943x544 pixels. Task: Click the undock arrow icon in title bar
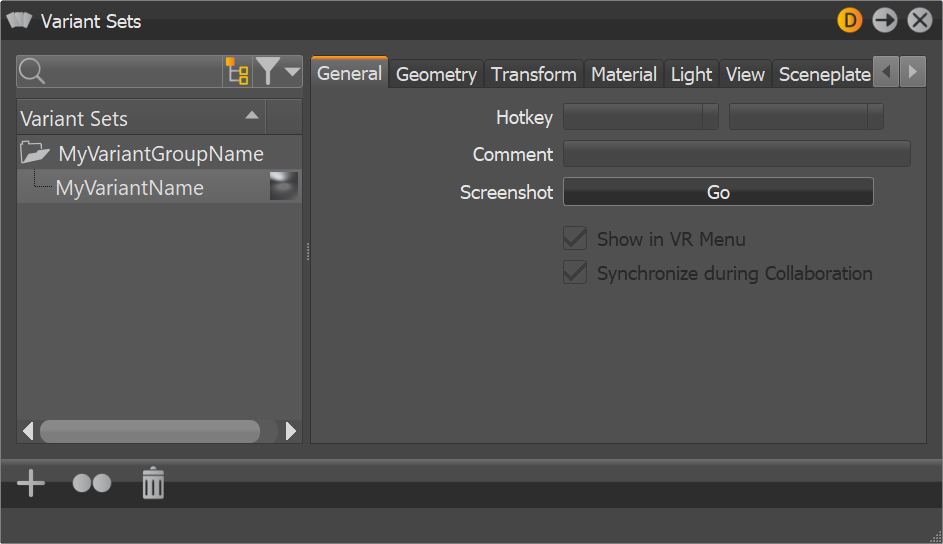884,20
